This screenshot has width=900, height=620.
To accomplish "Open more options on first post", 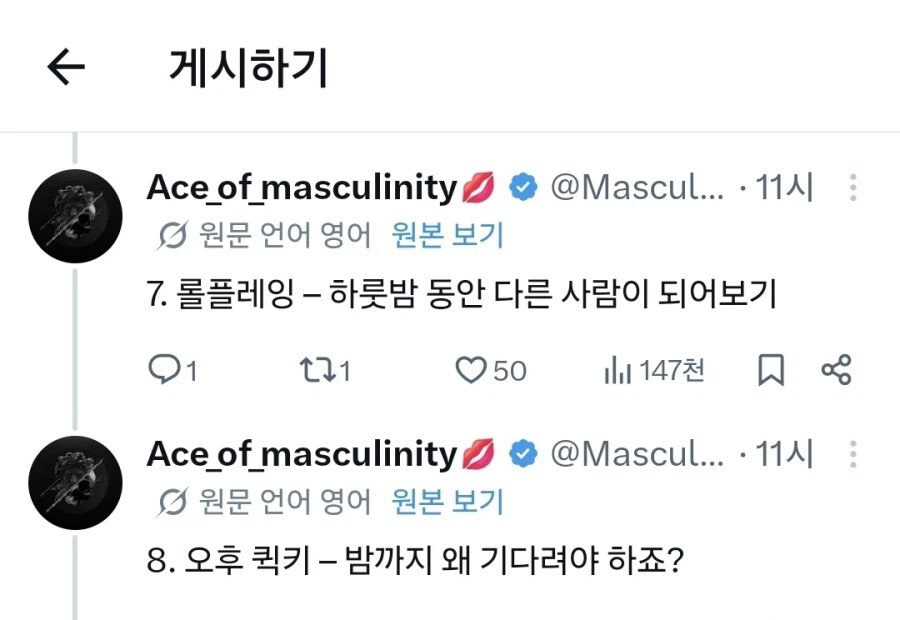I will tap(853, 188).
